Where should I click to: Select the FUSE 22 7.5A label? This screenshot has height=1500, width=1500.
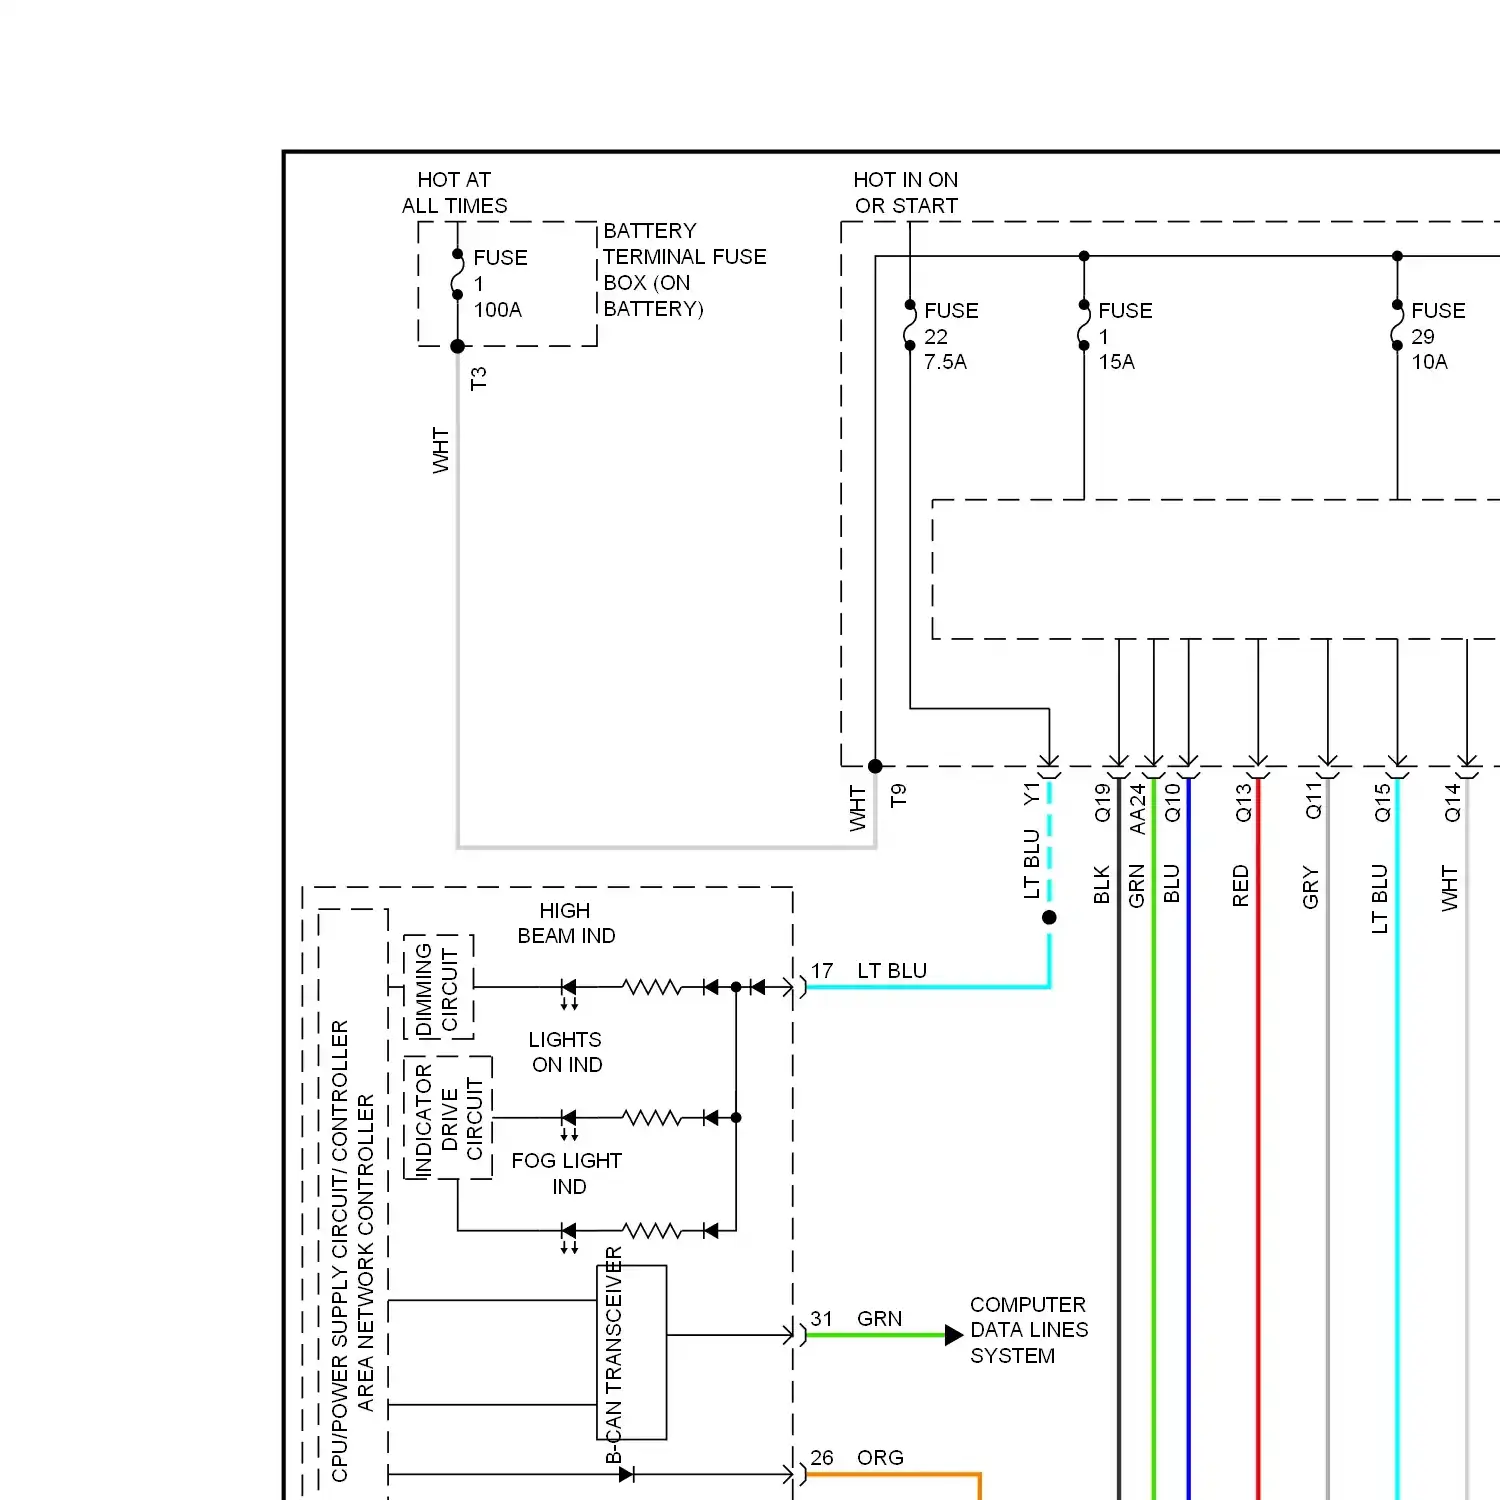951,336
